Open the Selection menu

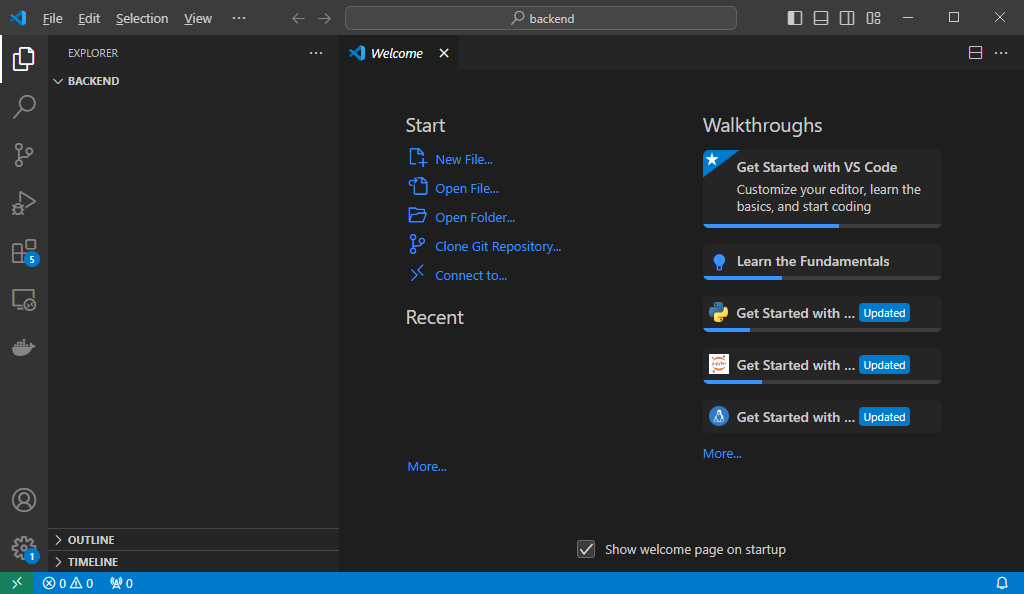(x=142, y=18)
